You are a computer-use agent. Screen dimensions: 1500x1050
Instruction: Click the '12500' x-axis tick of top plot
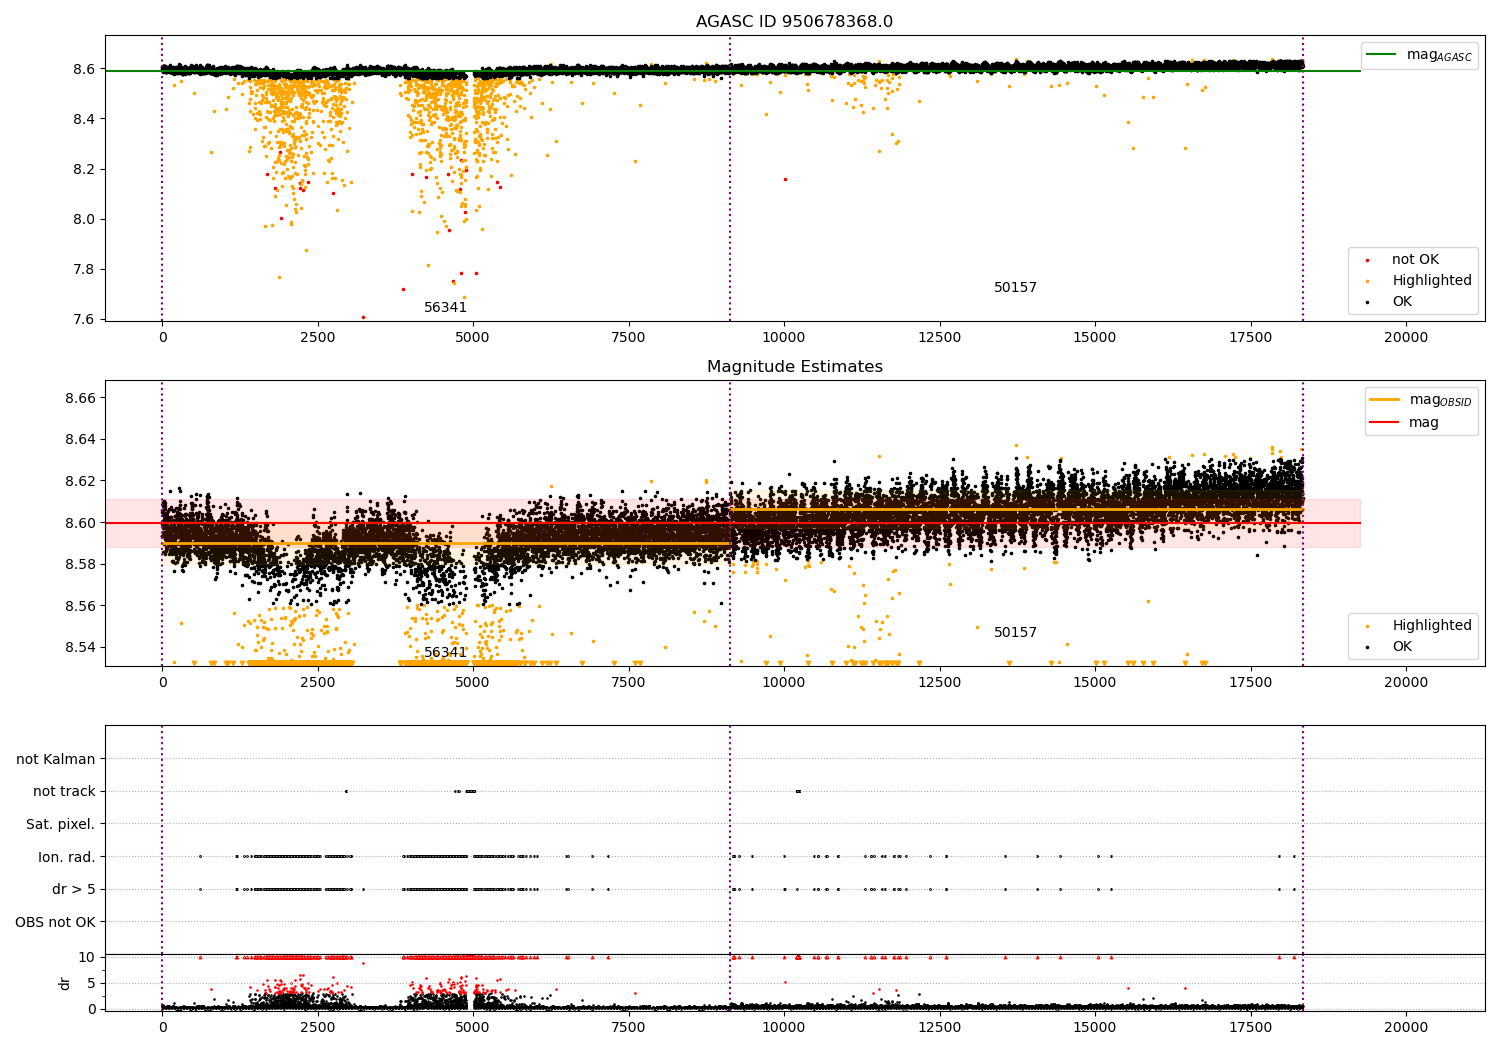(x=939, y=338)
